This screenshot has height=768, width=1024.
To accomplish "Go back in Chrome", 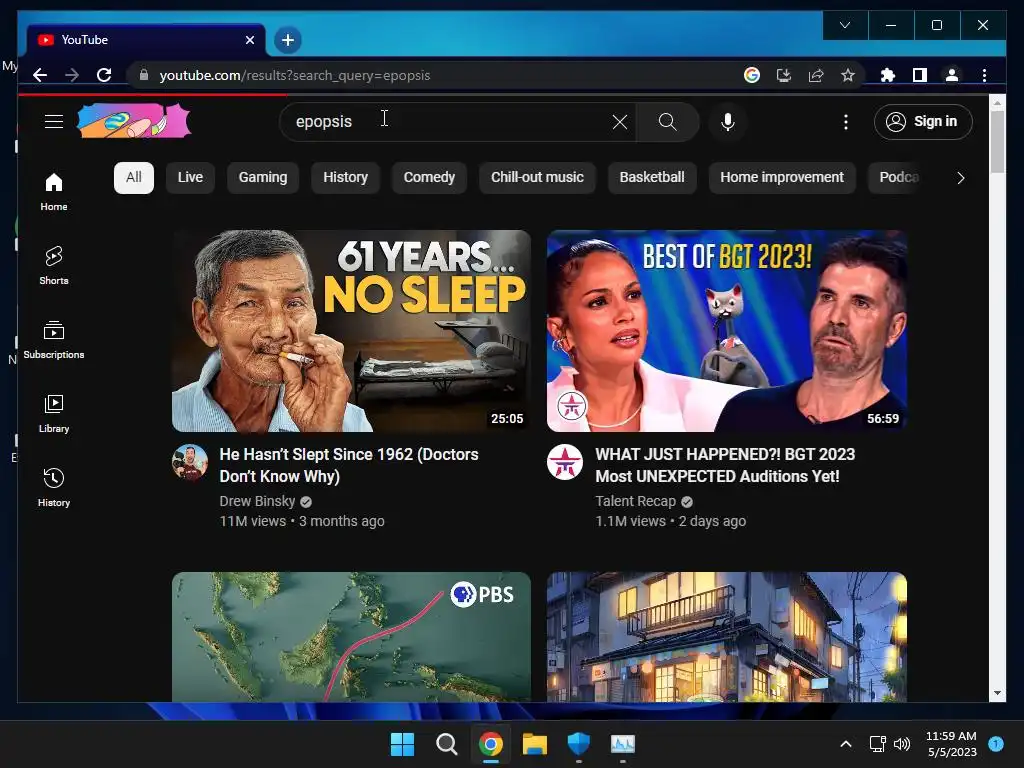I will [40, 75].
